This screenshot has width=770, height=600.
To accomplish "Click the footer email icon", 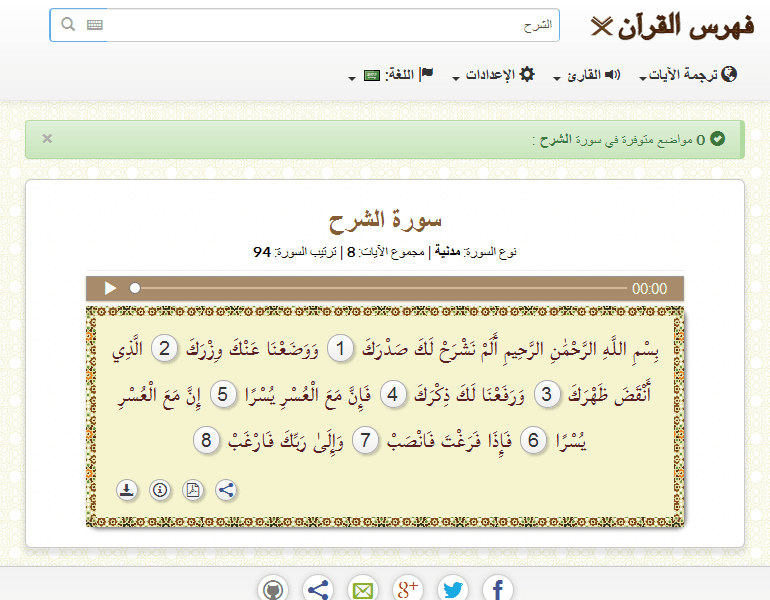I will 363,588.
